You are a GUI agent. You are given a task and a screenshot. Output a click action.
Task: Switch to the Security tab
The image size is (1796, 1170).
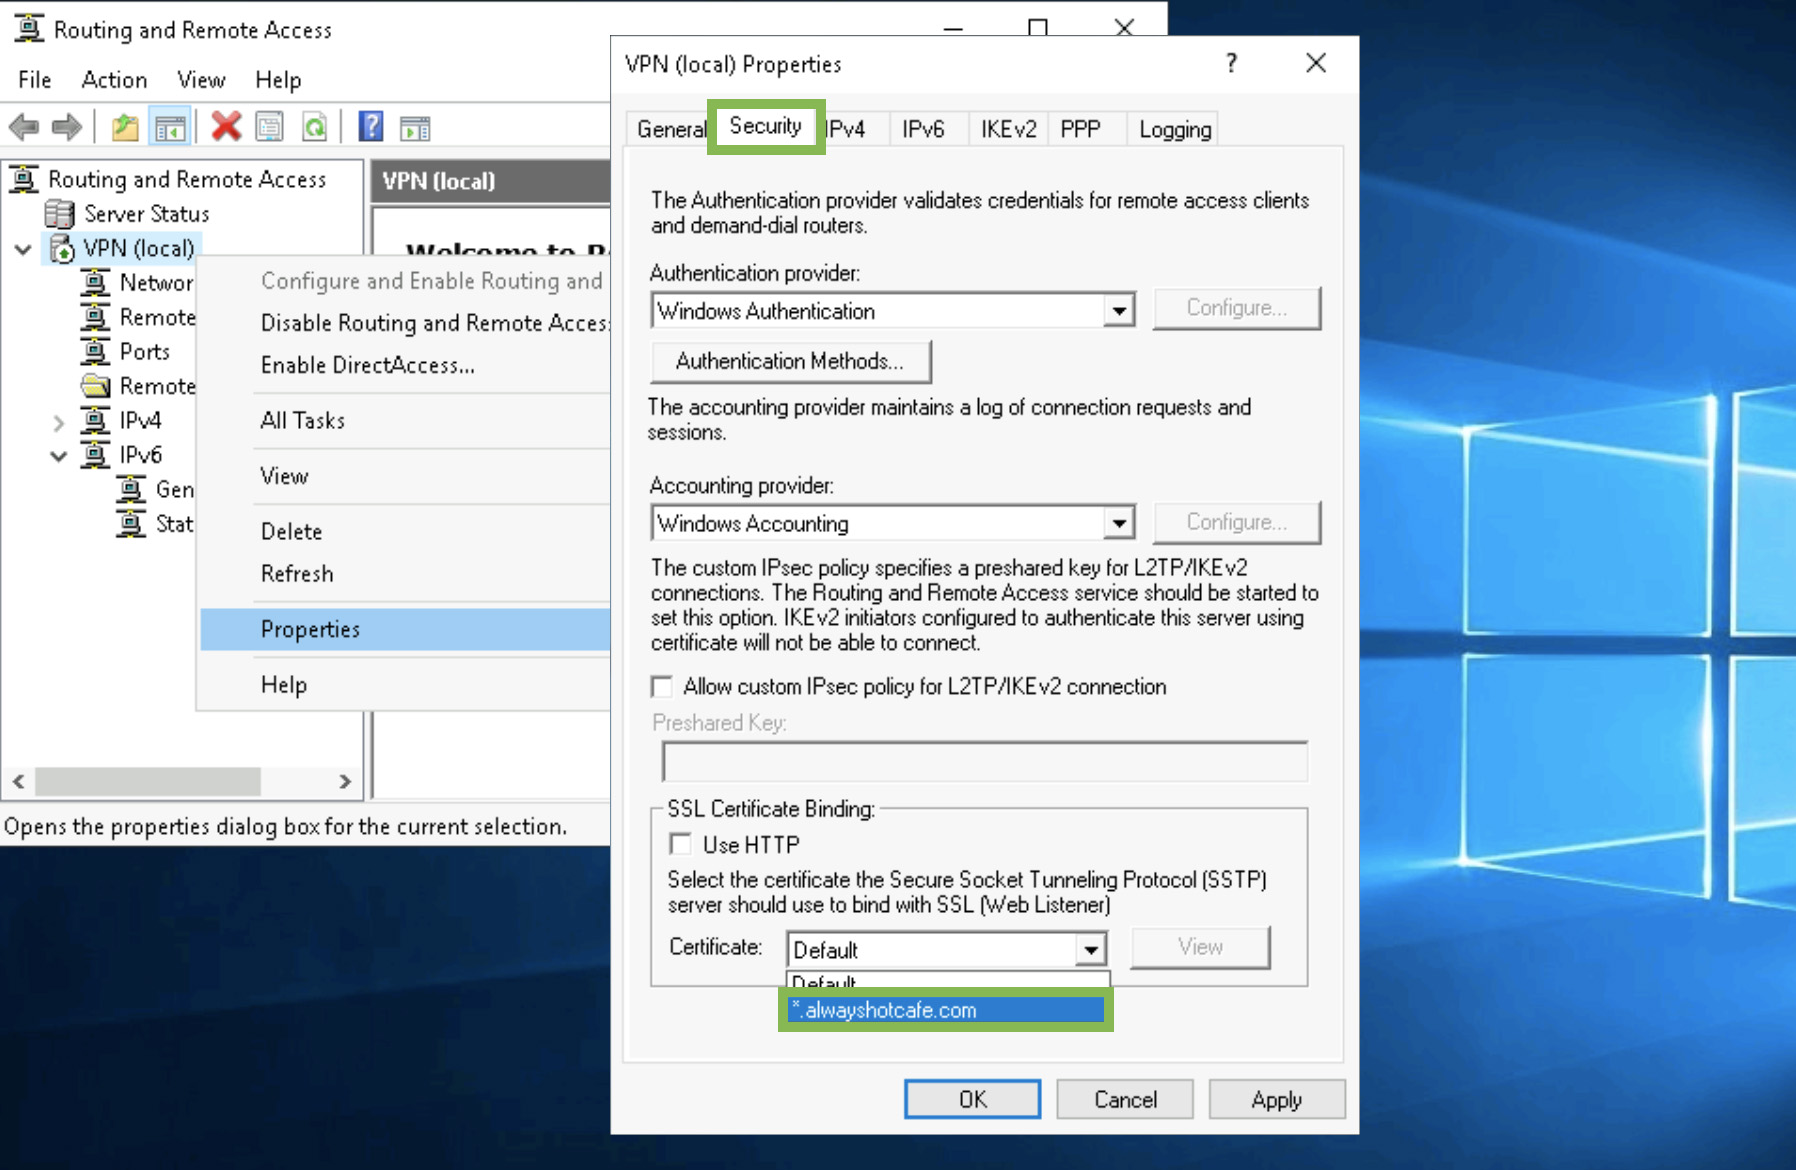click(765, 126)
